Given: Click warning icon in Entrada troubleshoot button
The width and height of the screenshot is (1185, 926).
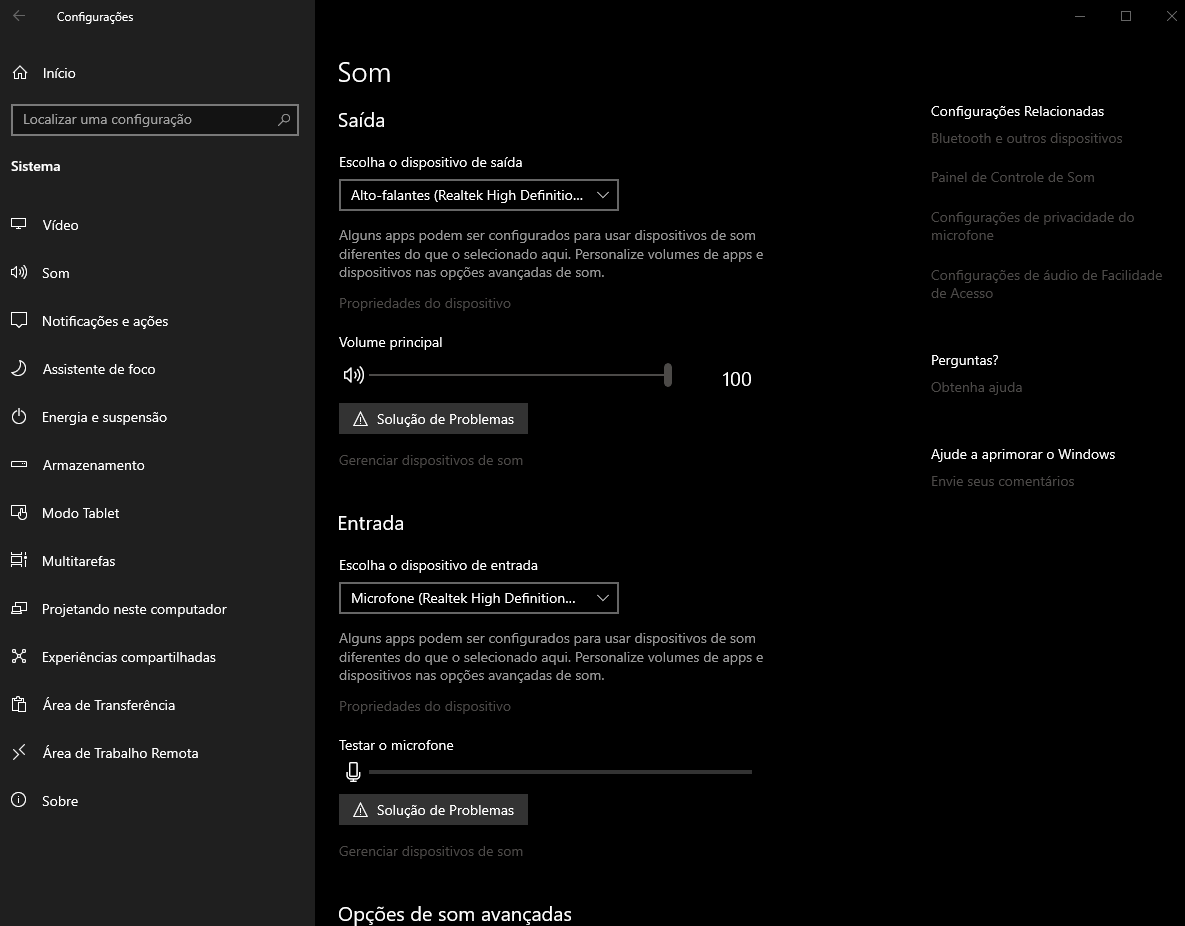Looking at the screenshot, I should 360,810.
